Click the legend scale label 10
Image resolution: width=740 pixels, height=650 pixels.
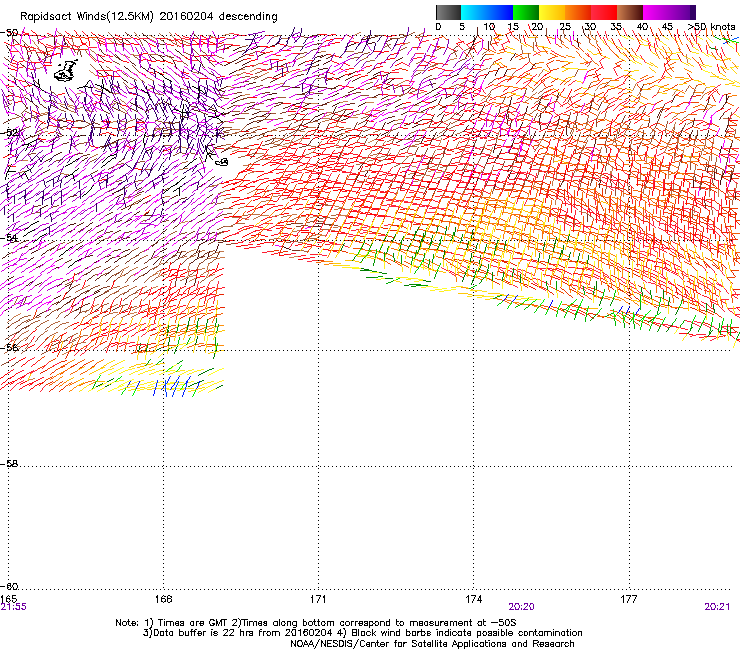(489, 27)
